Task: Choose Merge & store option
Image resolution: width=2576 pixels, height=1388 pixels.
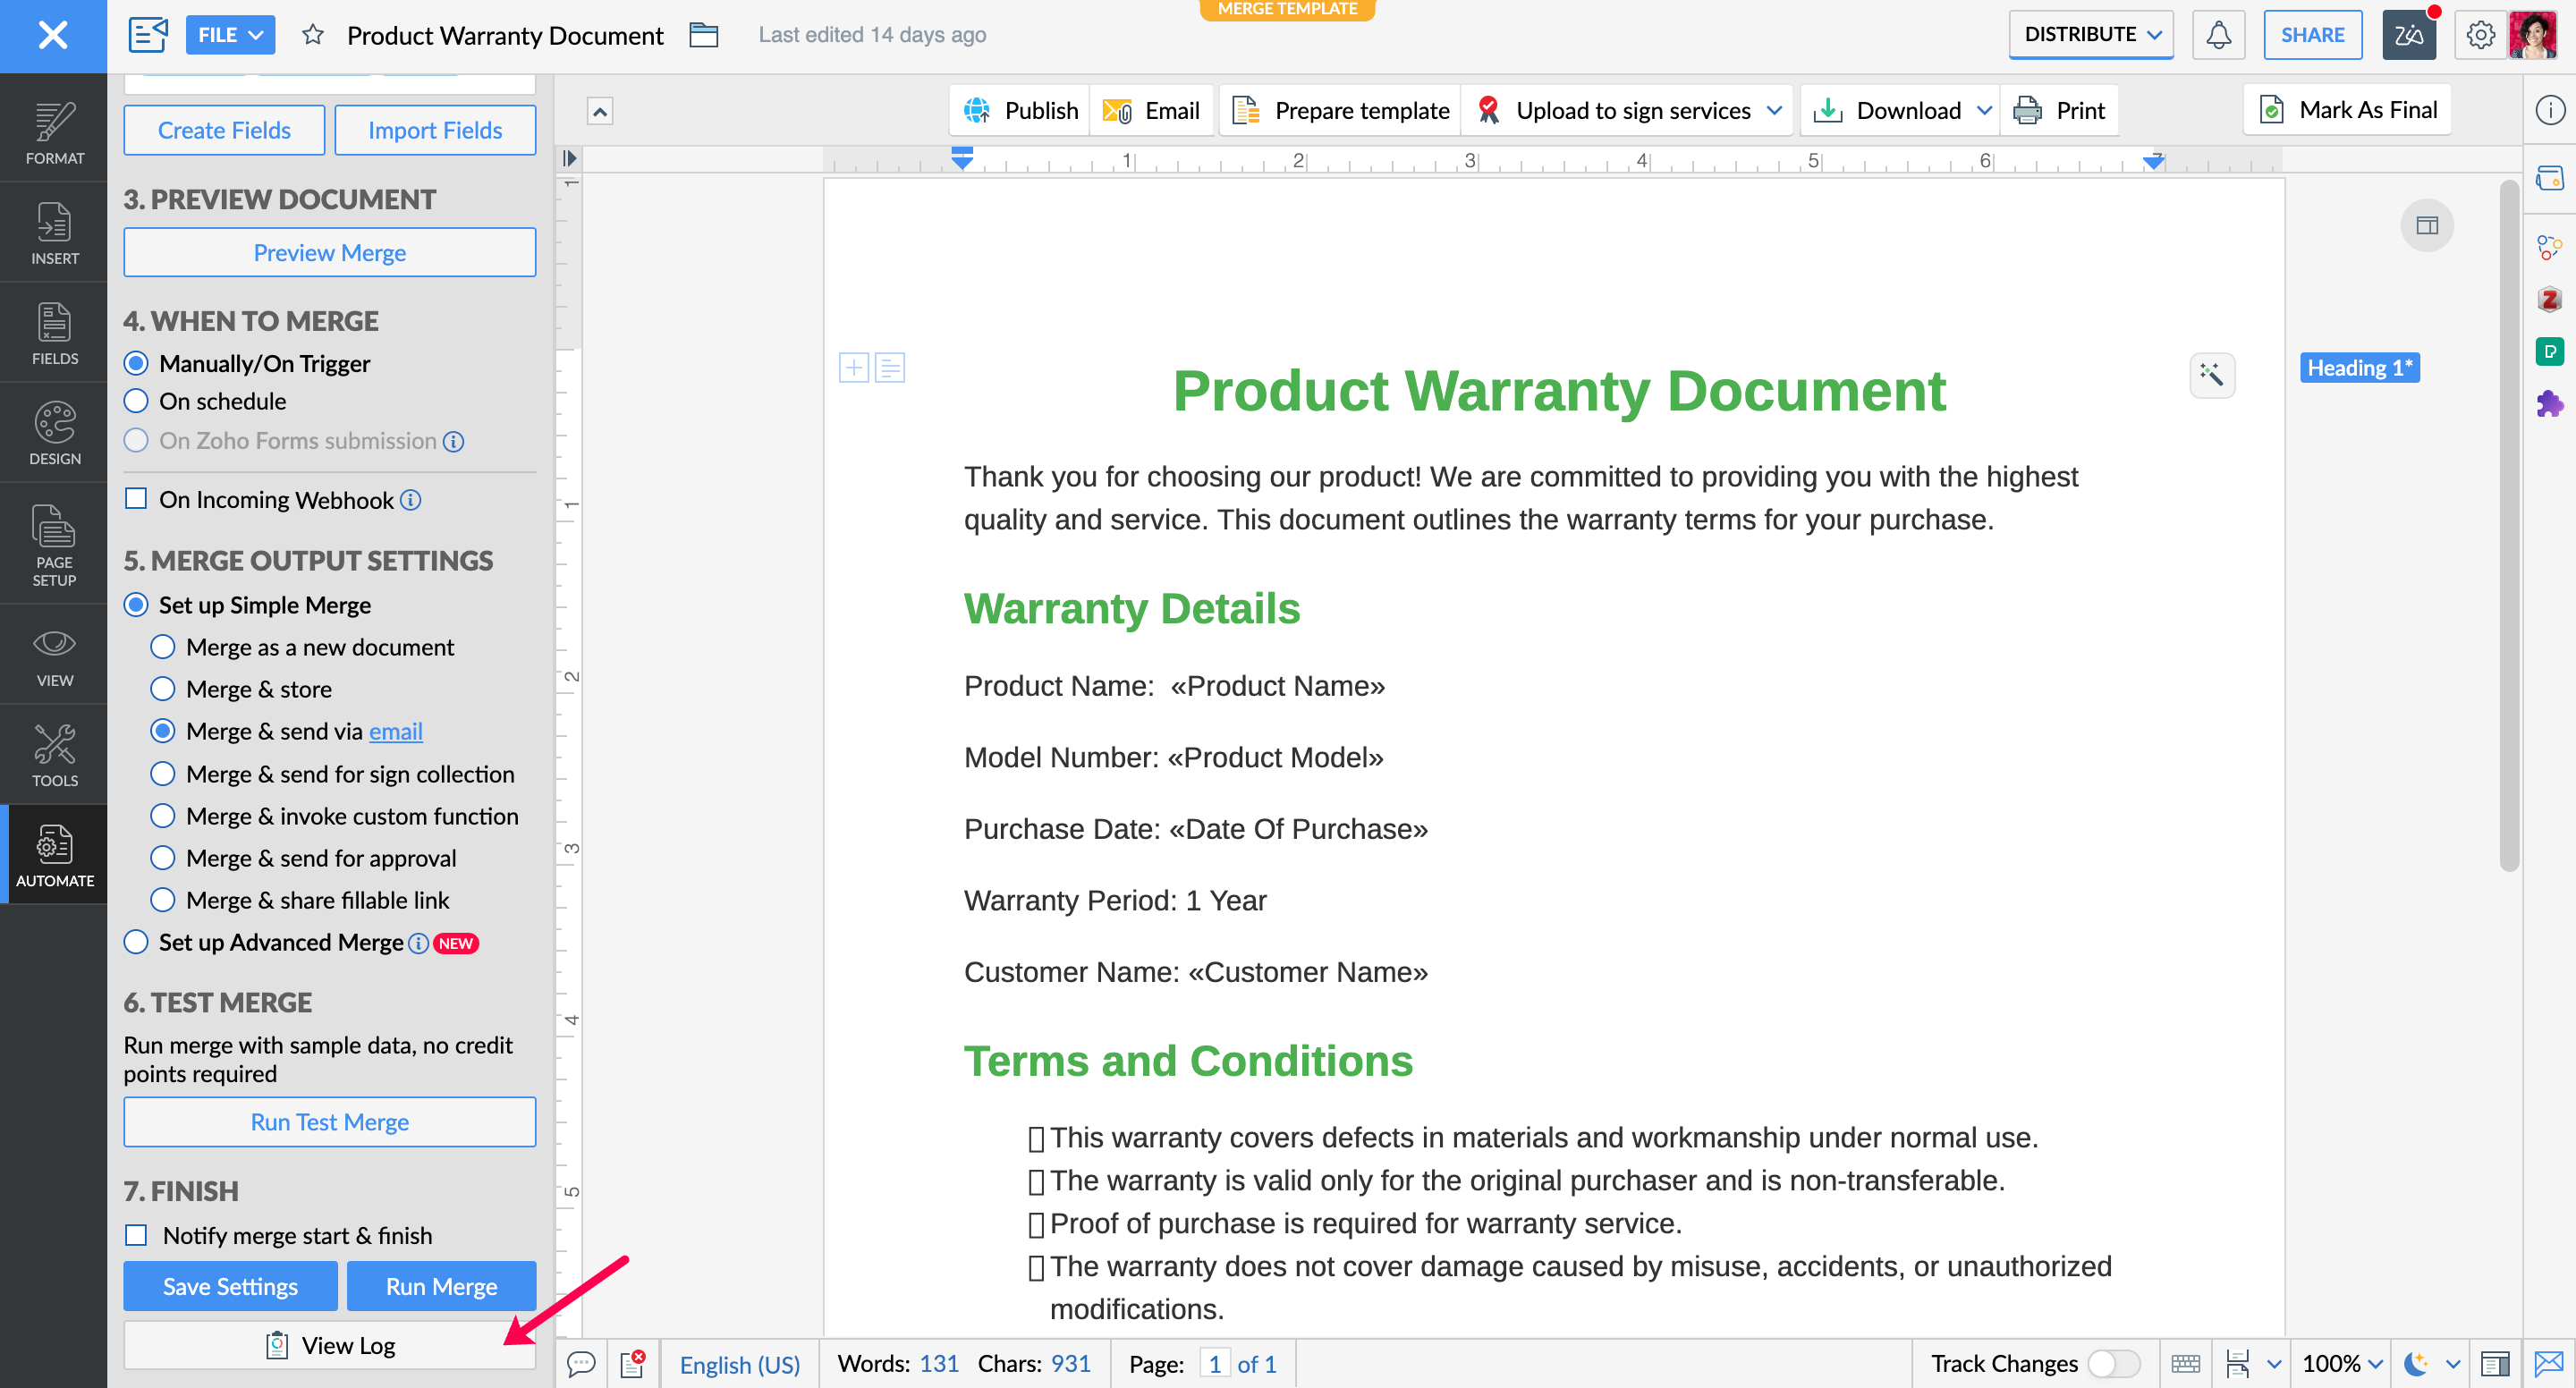Action: (x=163, y=689)
